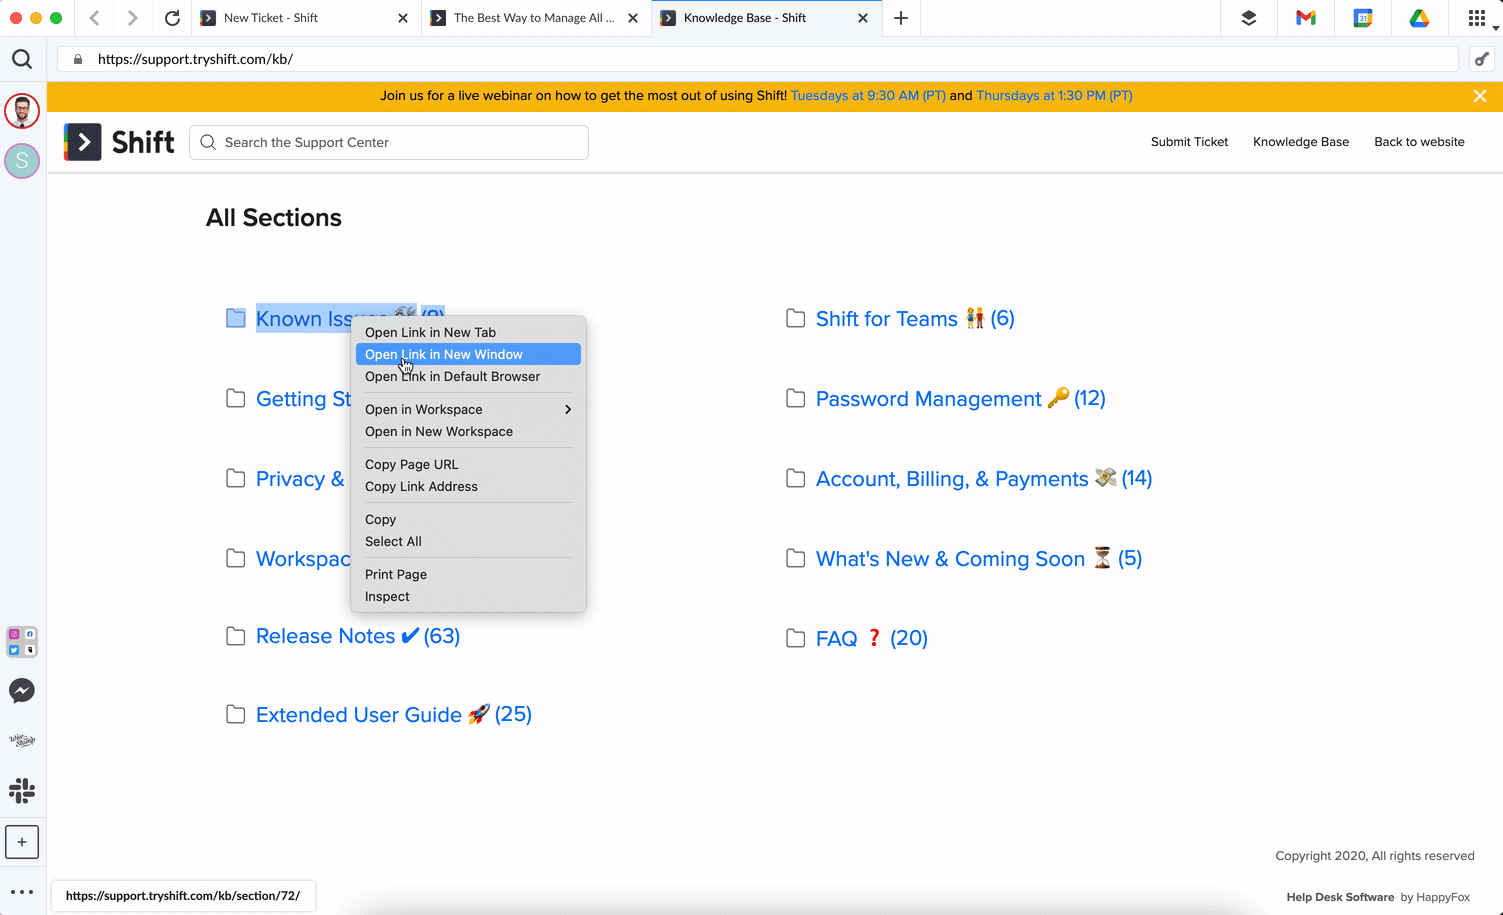Image resolution: width=1503 pixels, height=915 pixels.
Task: Click the stacked layers toolbar icon
Action: pyautogui.click(x=1249, y=18)
